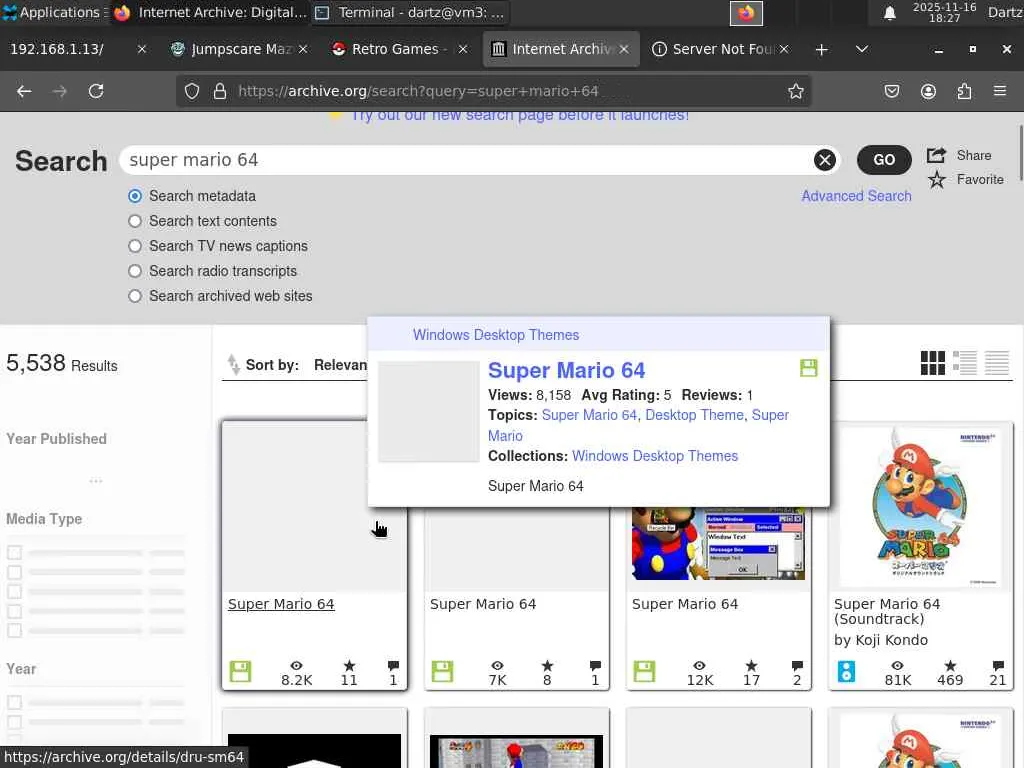Select Search metadata radio option
Image resolution: width=1024 pixels, height=768 pixels.
pos(135,196)
